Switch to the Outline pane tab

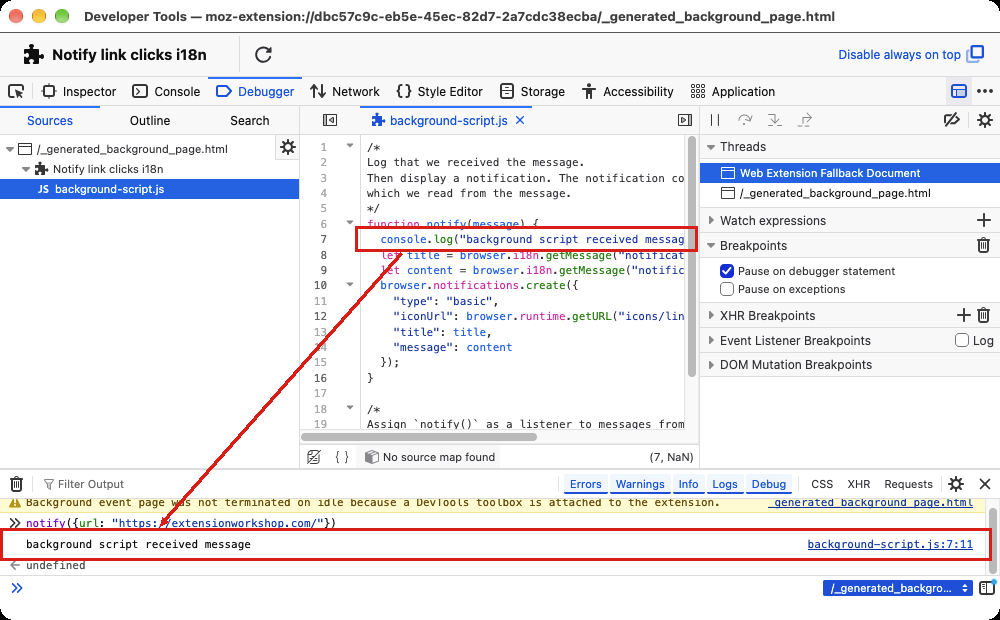(150, 121)
